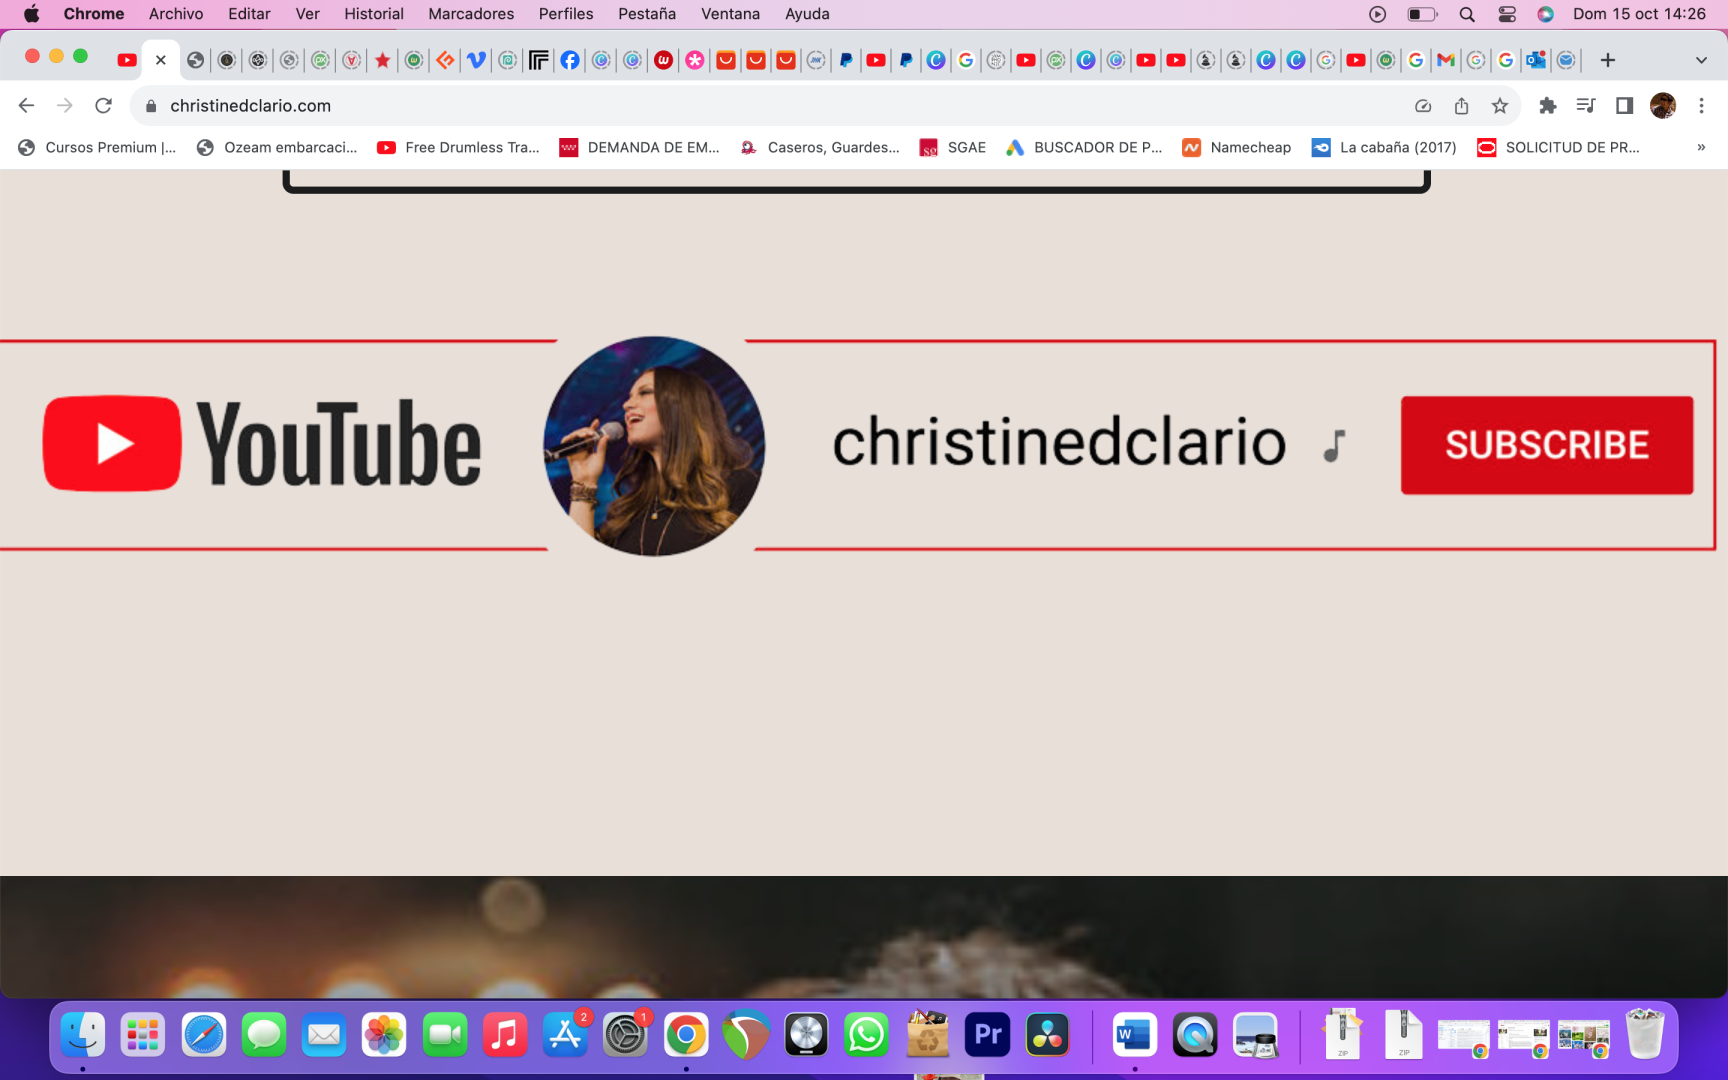Open the Namecheap bookmark
Image resolution: width=1728 pixels, height=1080 pixels.
click(1237, 147)
